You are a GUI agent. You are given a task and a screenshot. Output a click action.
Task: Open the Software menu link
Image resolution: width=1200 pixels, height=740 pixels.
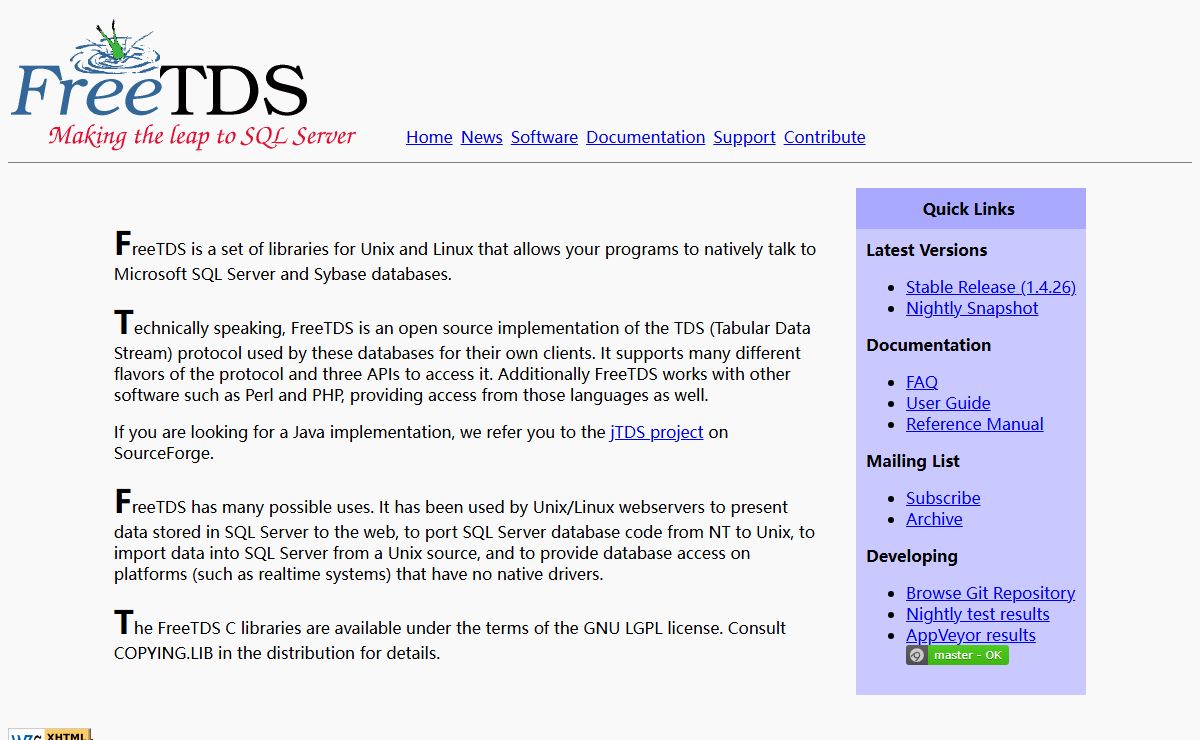pyautogui.click(x=544, y=137)
